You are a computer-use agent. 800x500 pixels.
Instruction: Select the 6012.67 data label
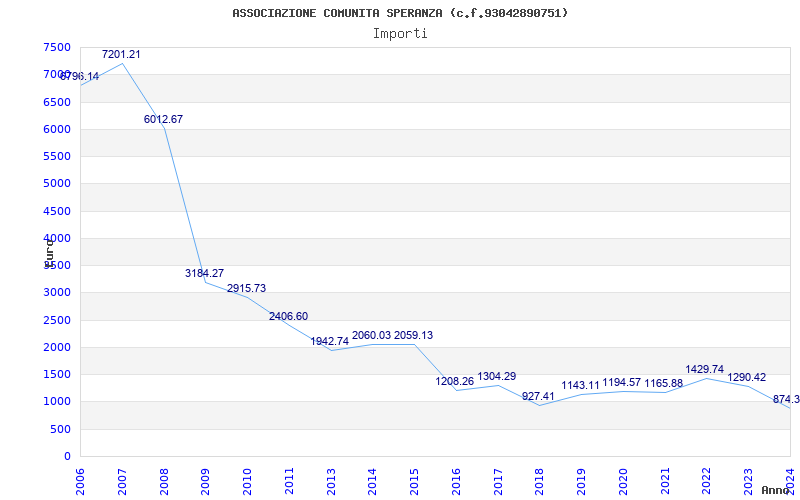163,119
